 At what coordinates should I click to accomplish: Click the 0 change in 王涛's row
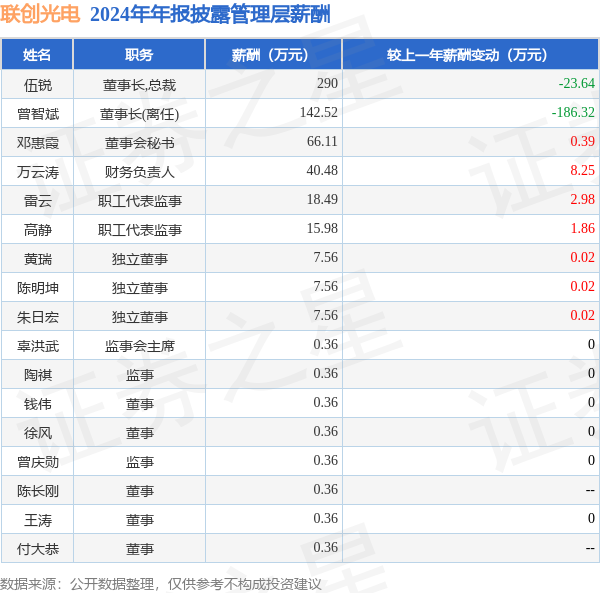[591, 518]
